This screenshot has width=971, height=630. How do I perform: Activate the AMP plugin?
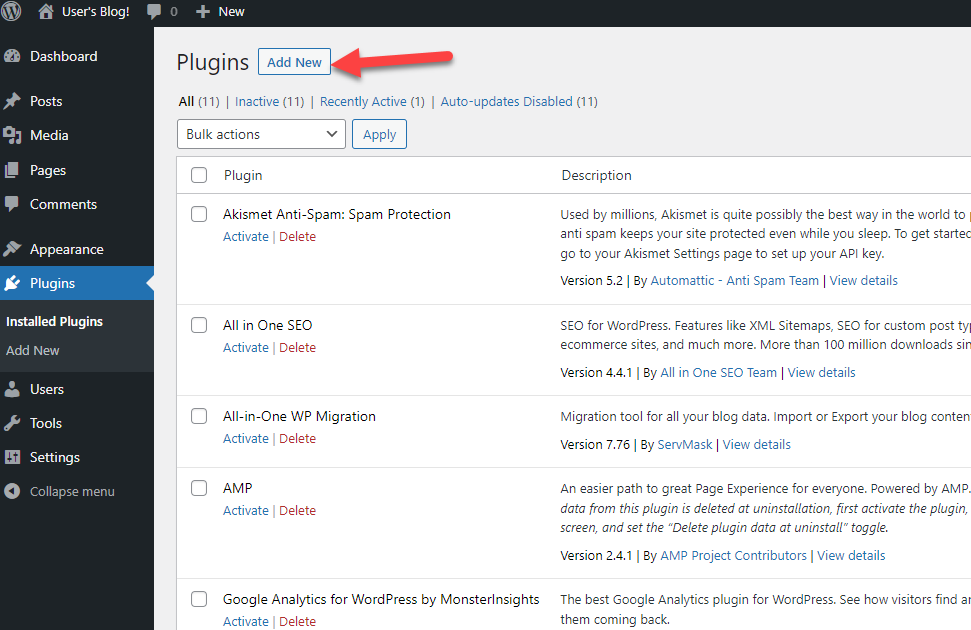[245, 510]
